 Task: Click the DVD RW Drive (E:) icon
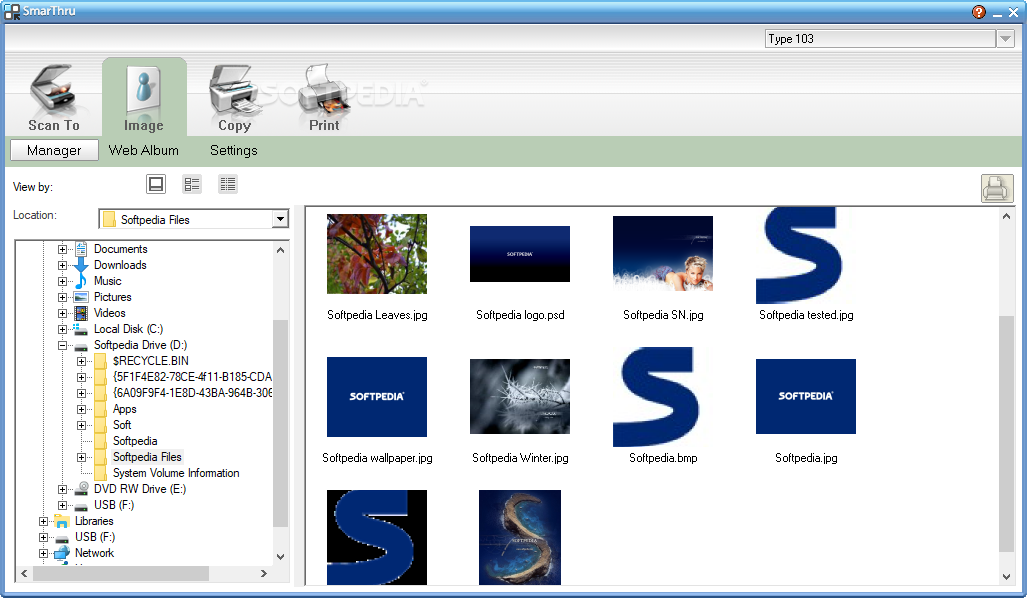[x=81, y=489]
